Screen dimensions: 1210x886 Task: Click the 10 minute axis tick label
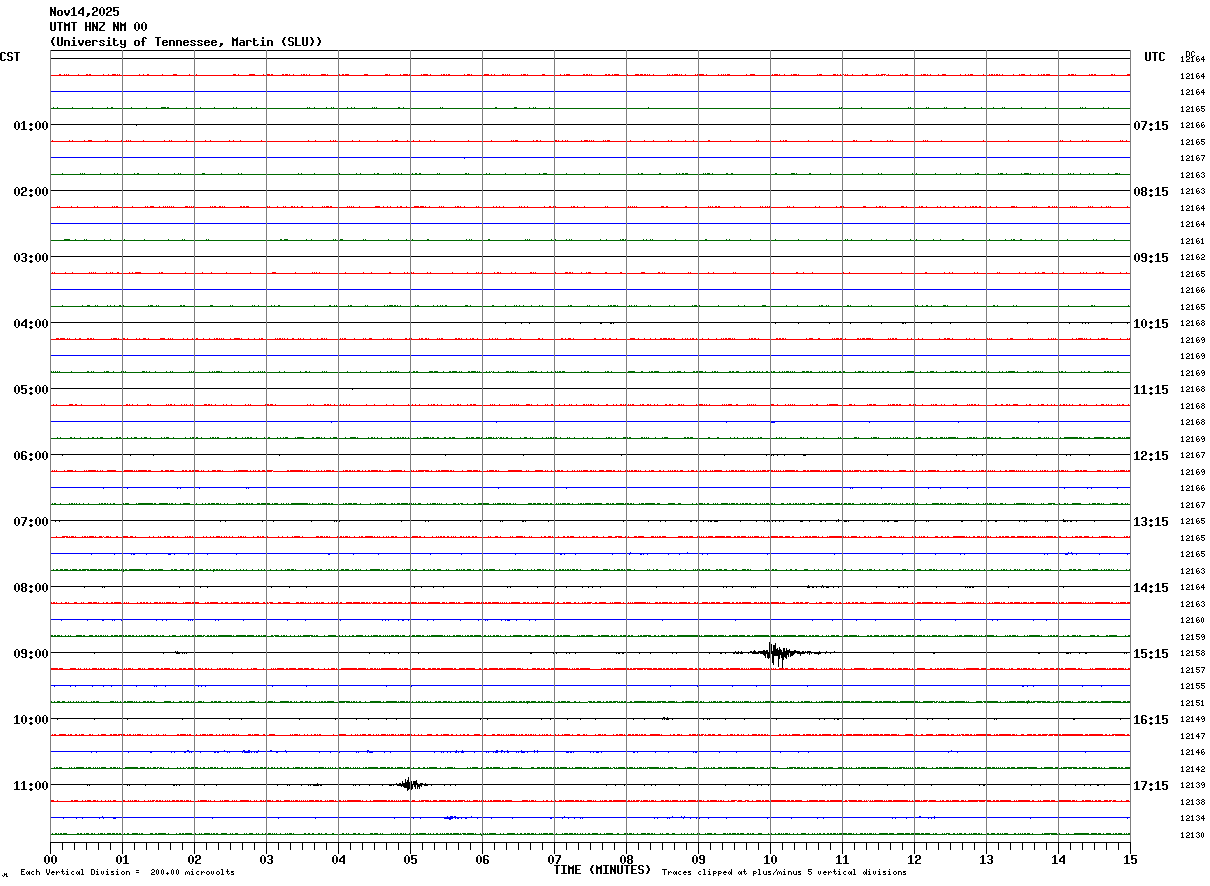pos(771,859)
